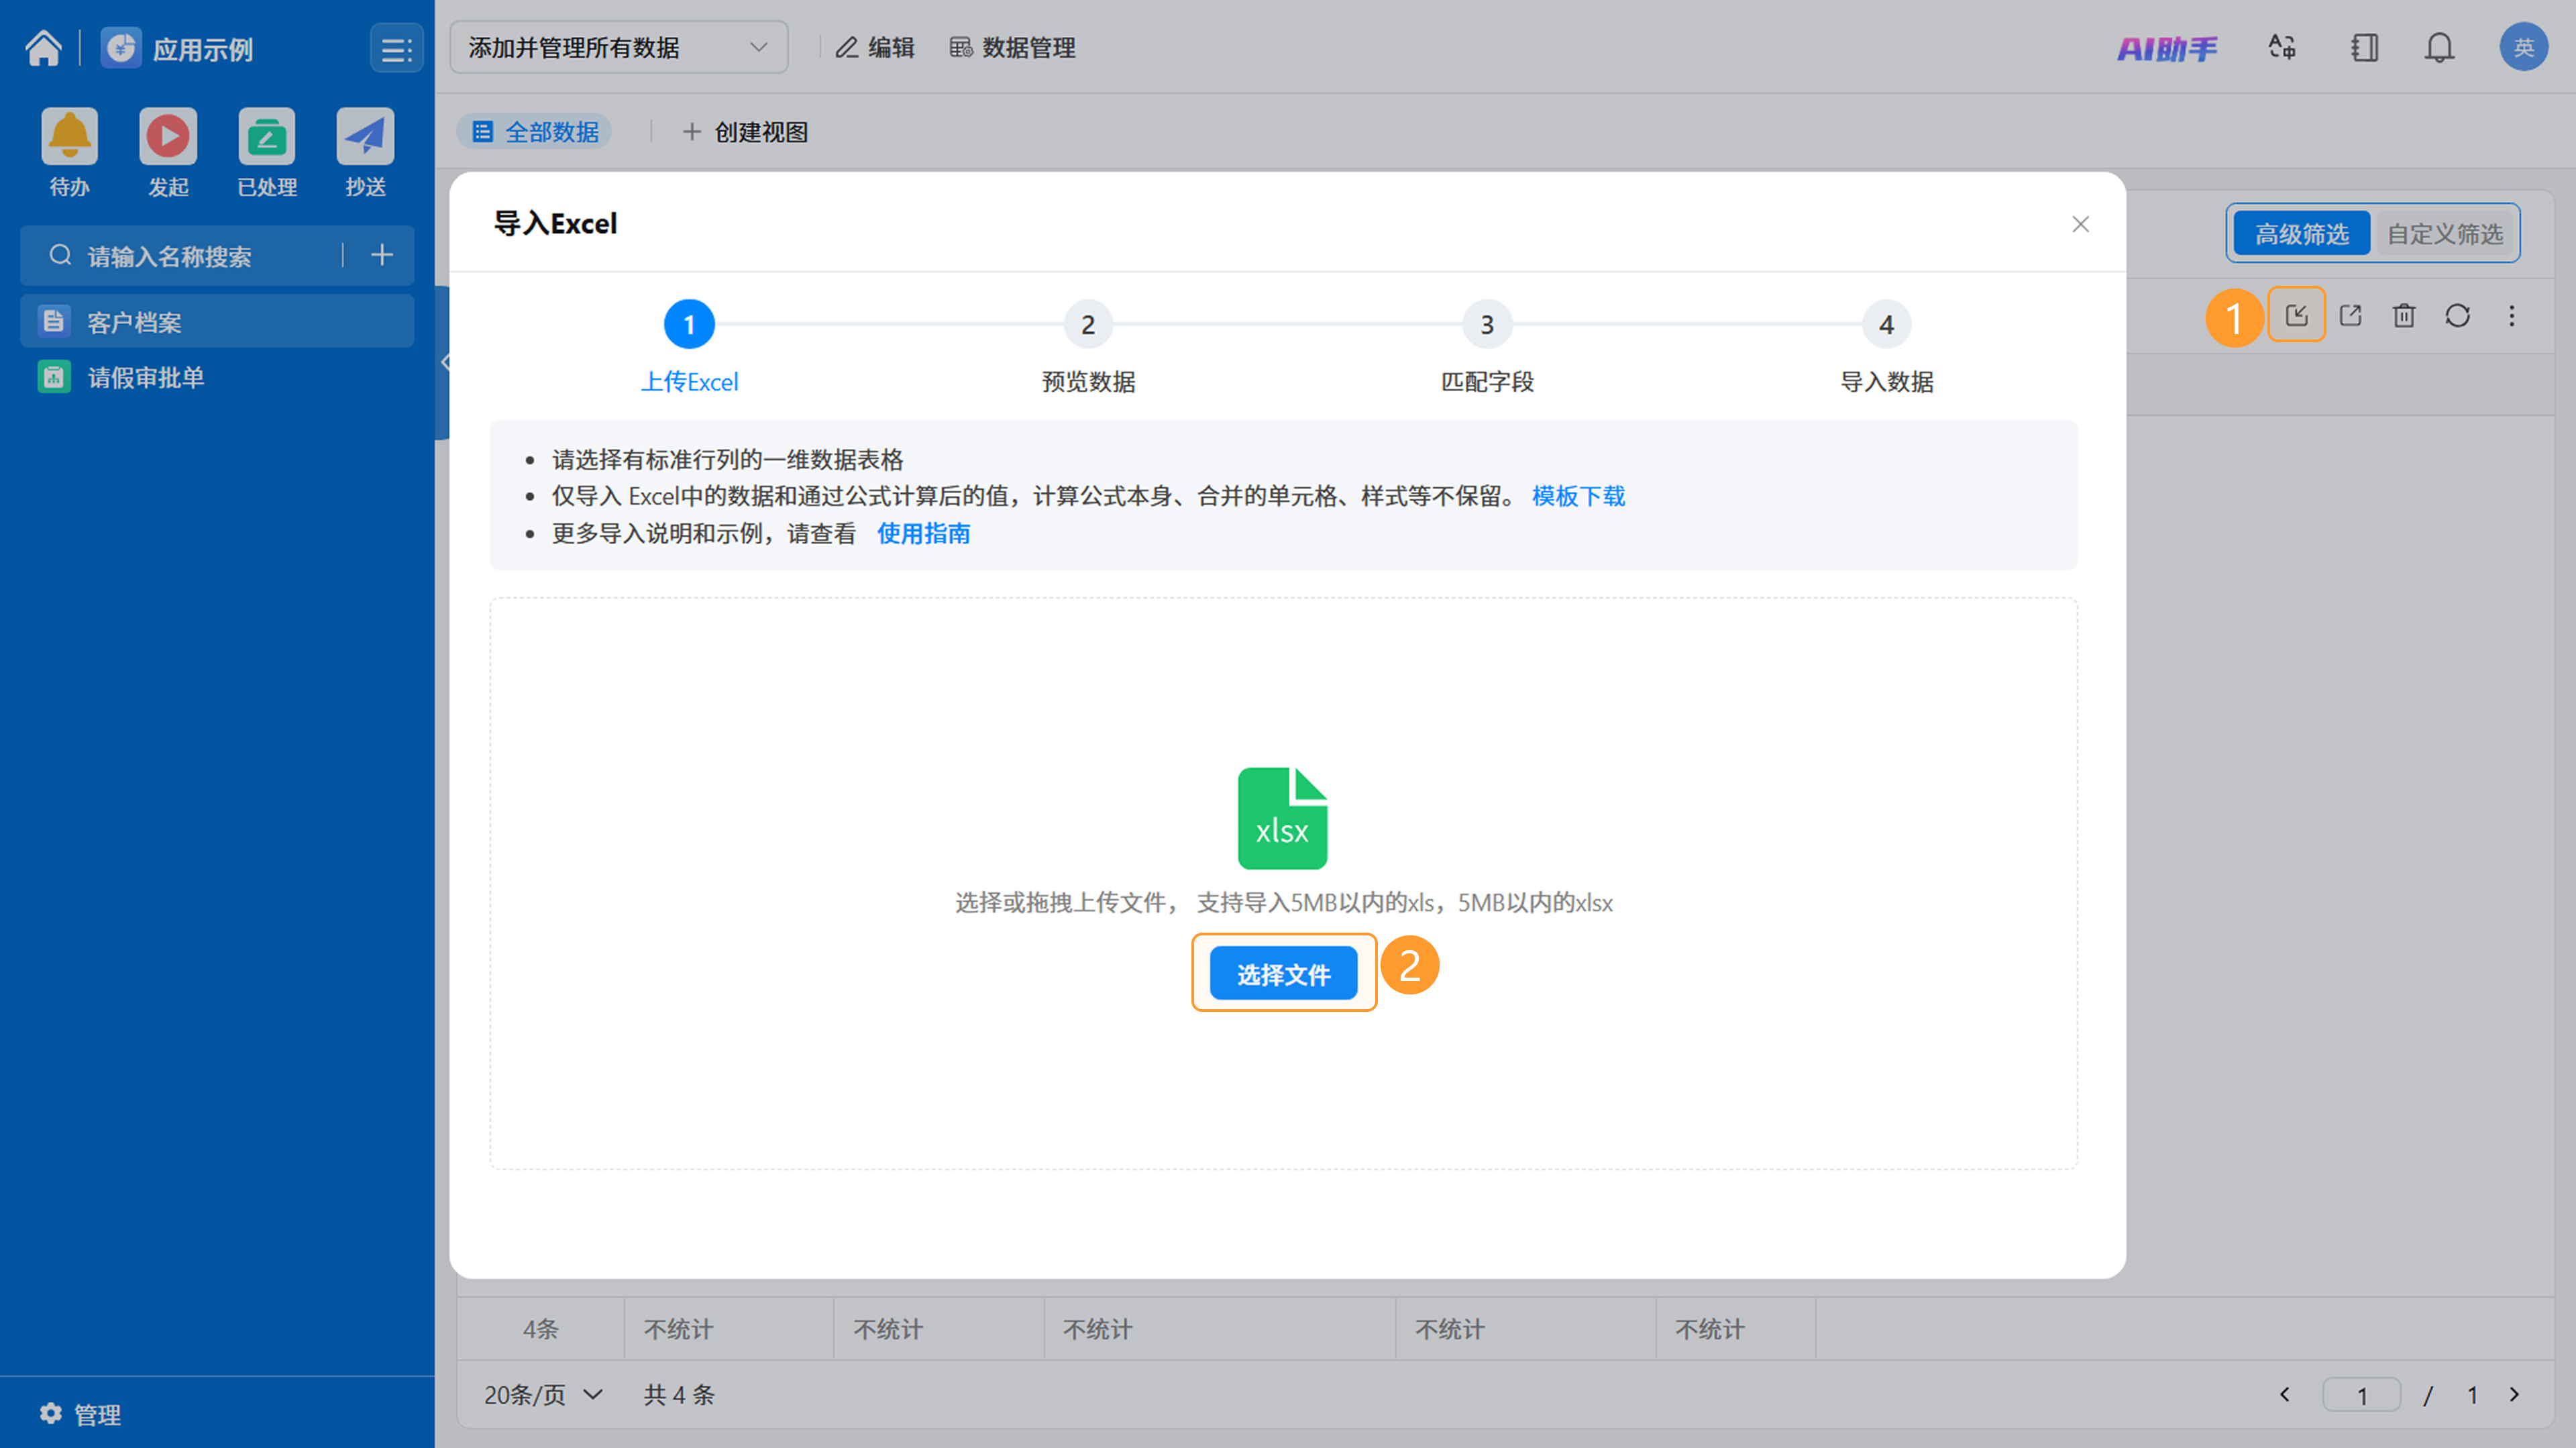Click 创建视图
The image size is (2576, 1448).
(x=745, y=131)
